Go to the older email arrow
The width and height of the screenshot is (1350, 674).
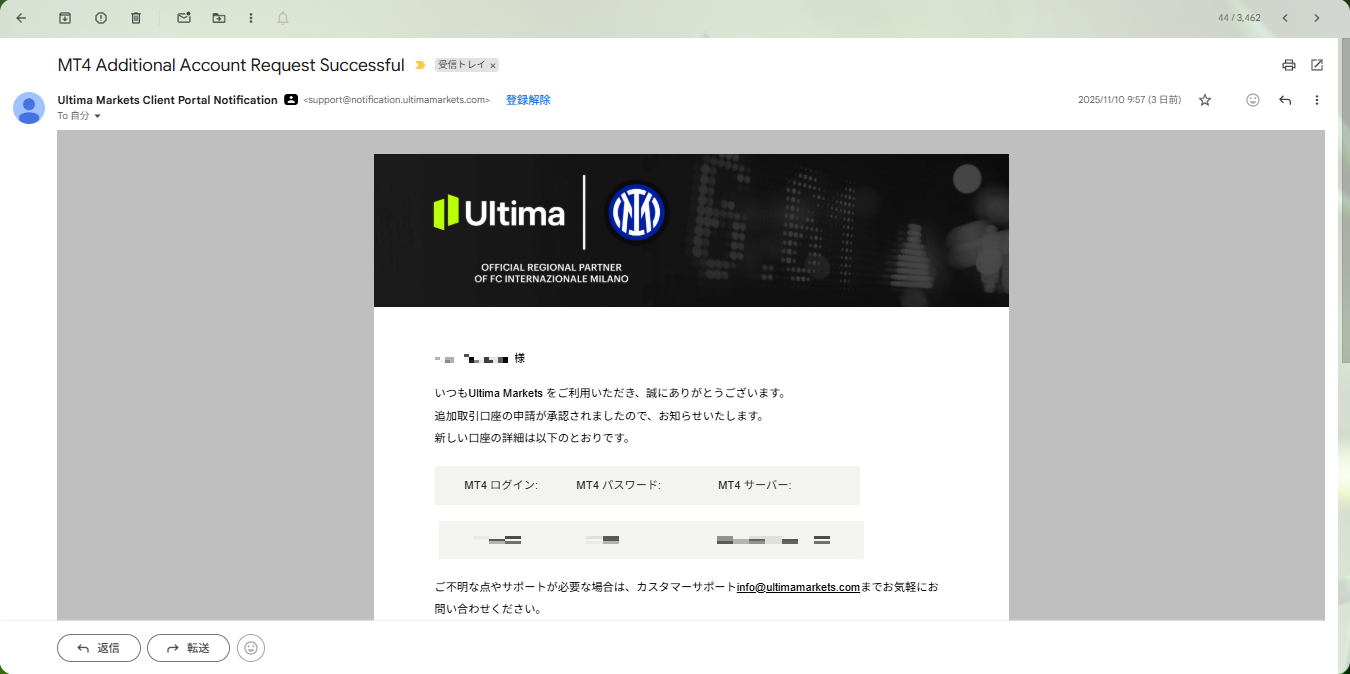coord(1317,18)
